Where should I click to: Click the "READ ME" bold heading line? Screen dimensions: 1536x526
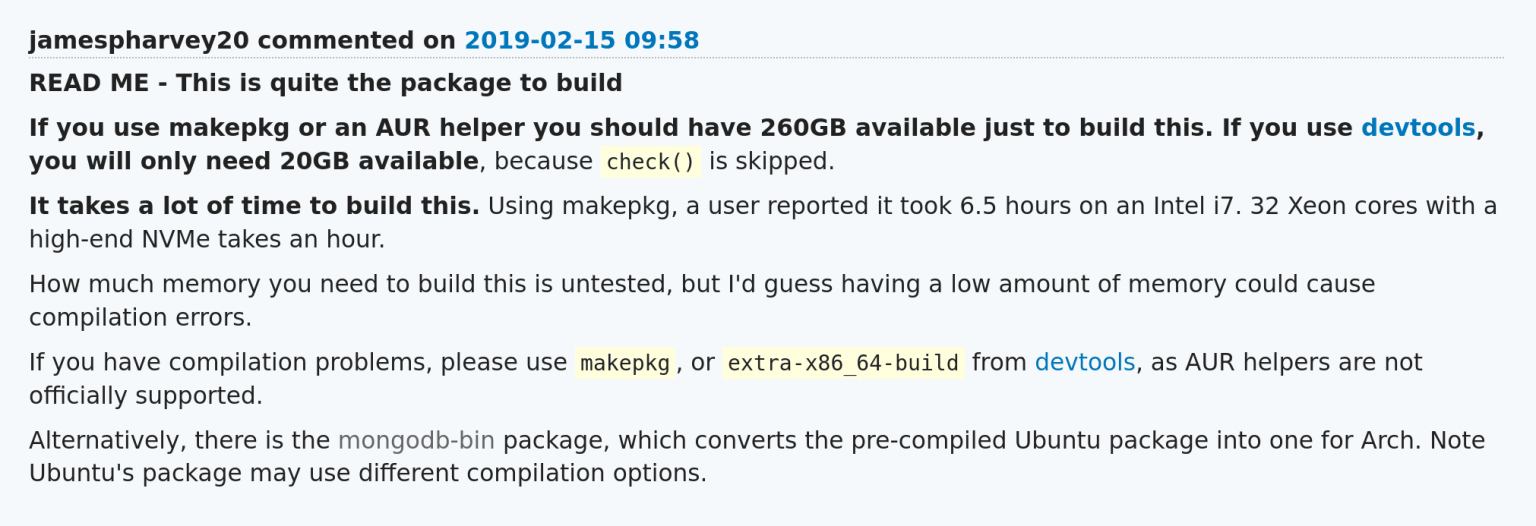click(326, 83)
